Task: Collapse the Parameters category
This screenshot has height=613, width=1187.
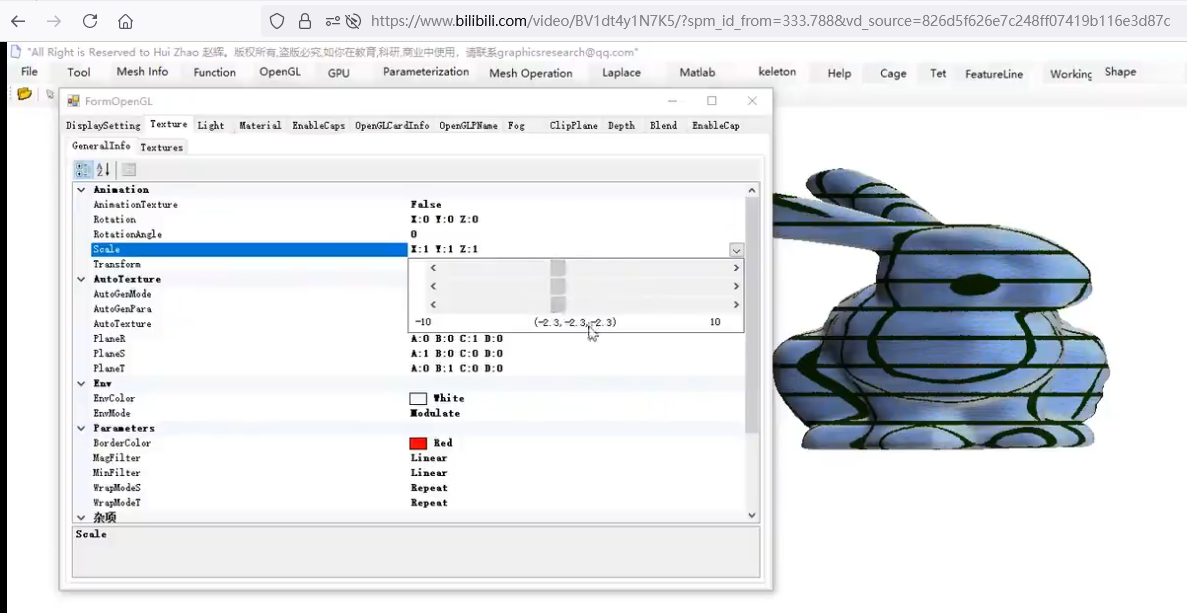Action: [81, 428]
